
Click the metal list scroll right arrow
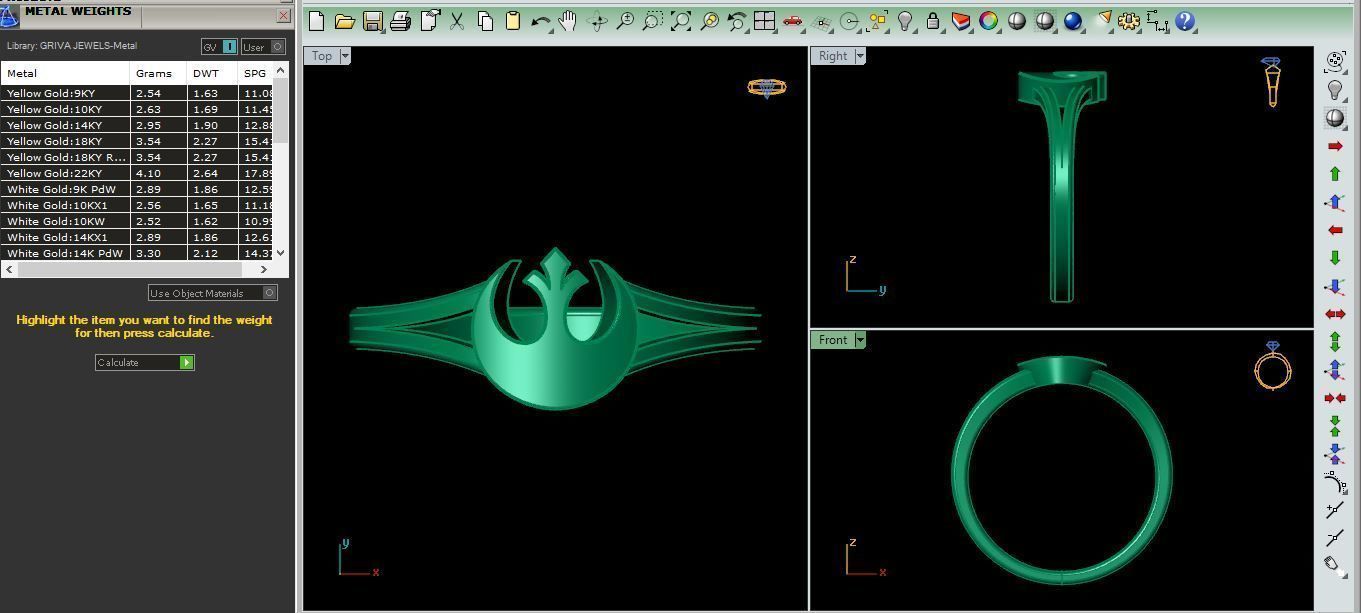264,269
